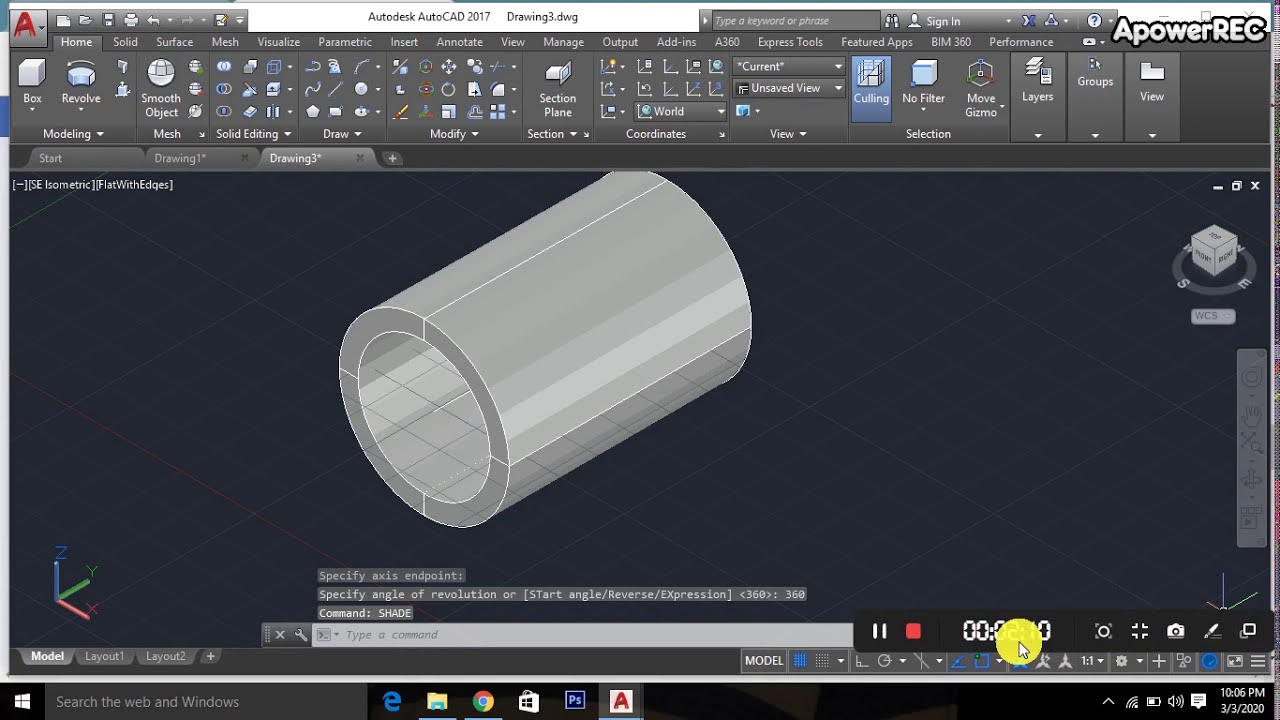The width and height of the screenshot is (1280, 720).
Task: Pause the ApowerREC recording
Action: [879, 631]
